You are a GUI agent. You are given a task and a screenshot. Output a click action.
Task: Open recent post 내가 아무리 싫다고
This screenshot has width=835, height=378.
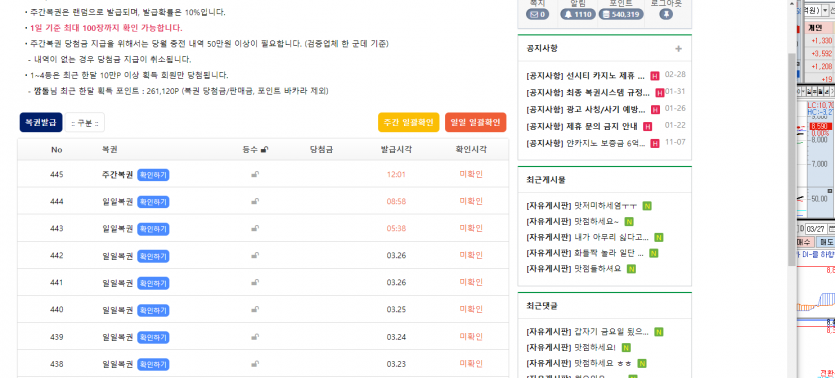point(587,237)
